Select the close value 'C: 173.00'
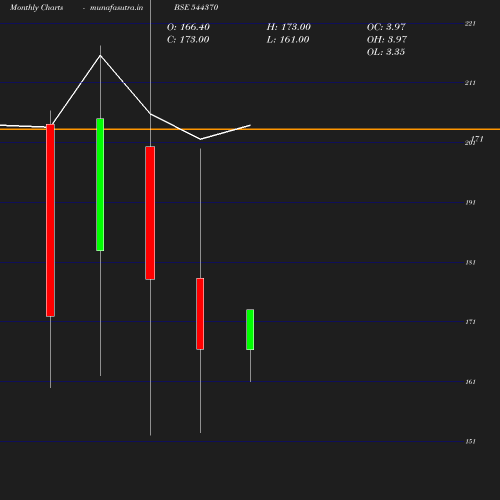This screenshot has height=500, width=500. click(x=188, y=40)
